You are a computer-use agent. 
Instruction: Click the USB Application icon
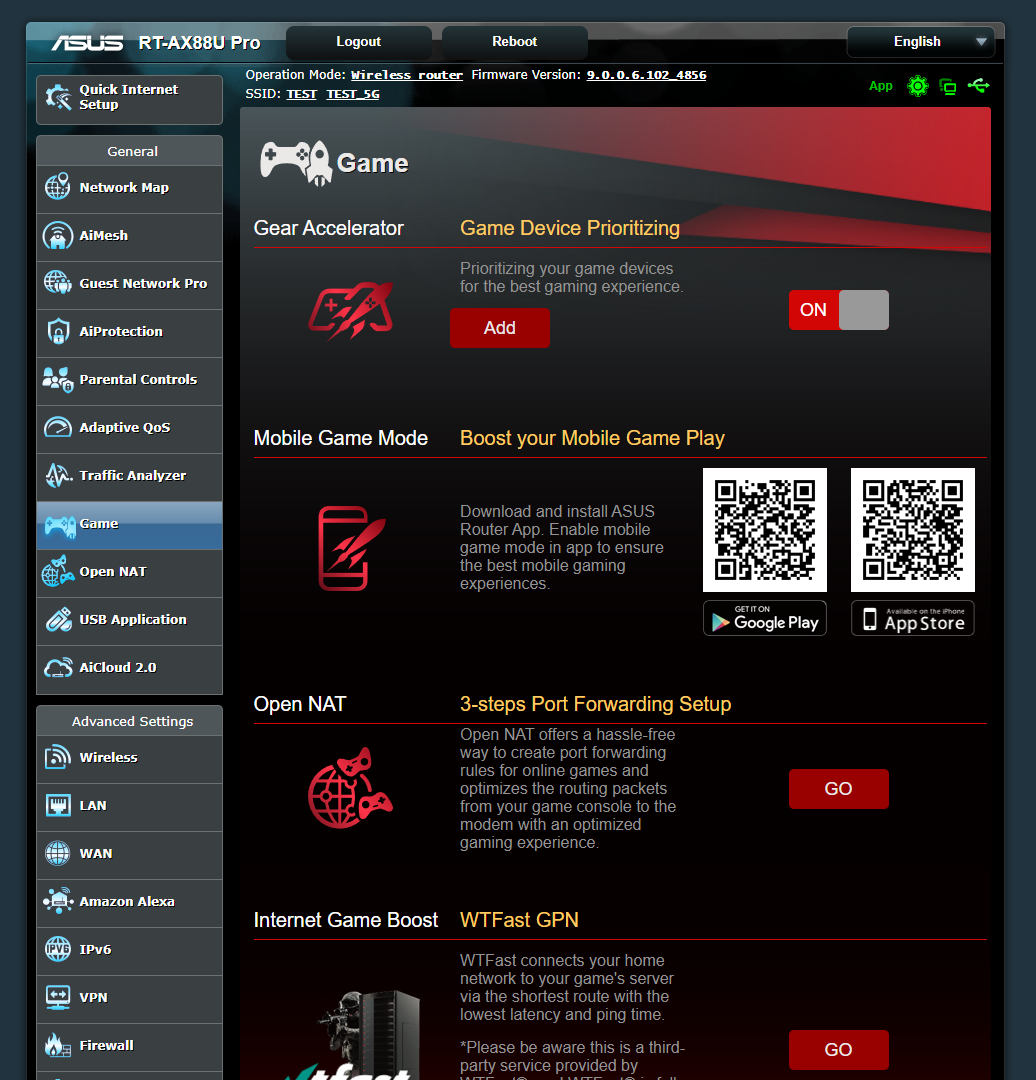(59, 619)
